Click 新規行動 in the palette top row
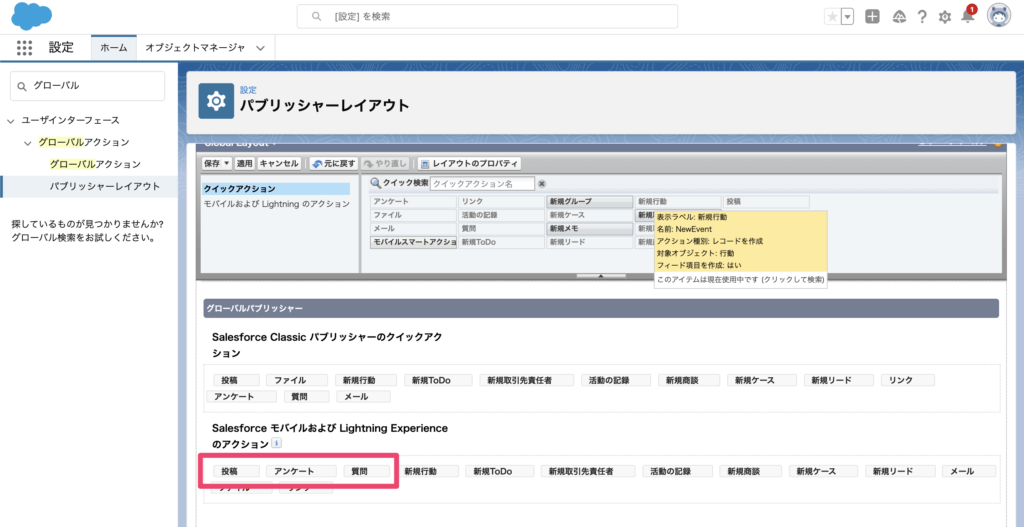Image resolution: width=1024 pixels, height=527 pixels. 677,201
